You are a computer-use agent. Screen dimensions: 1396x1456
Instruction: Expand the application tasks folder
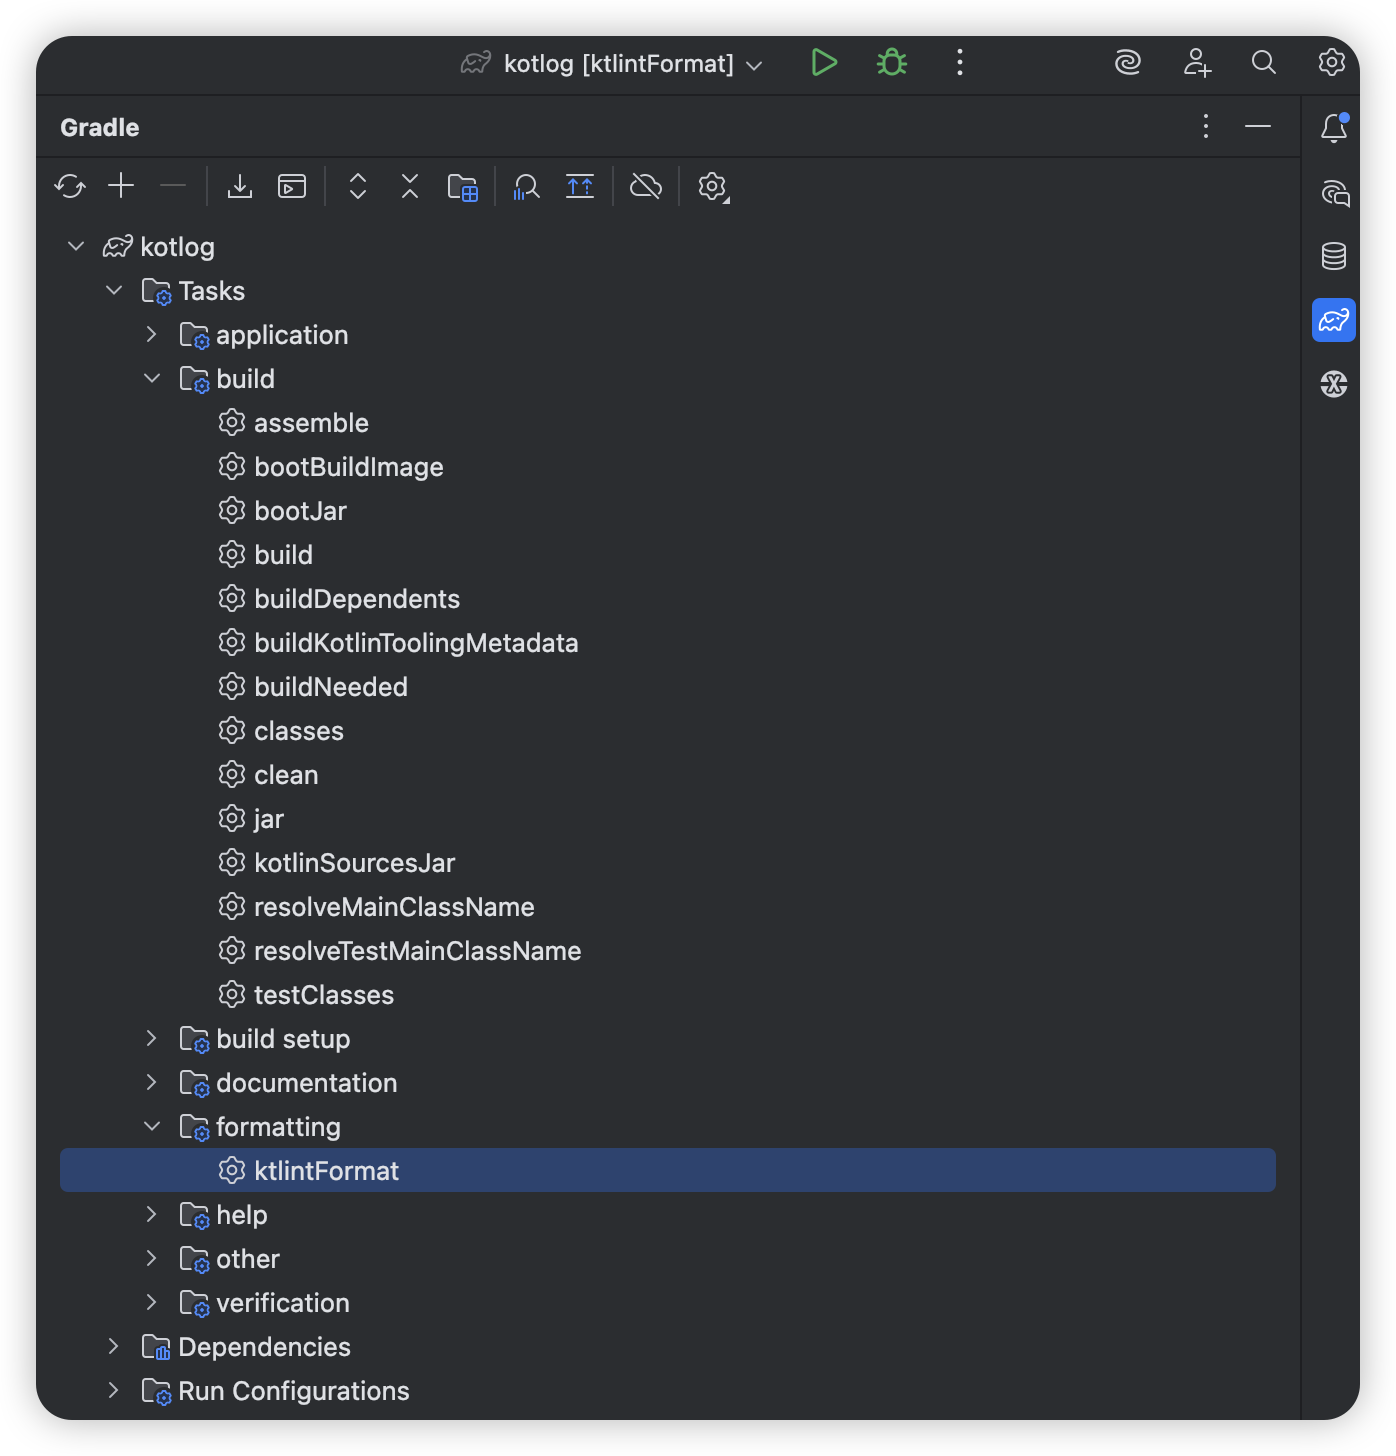click(151, 334)
